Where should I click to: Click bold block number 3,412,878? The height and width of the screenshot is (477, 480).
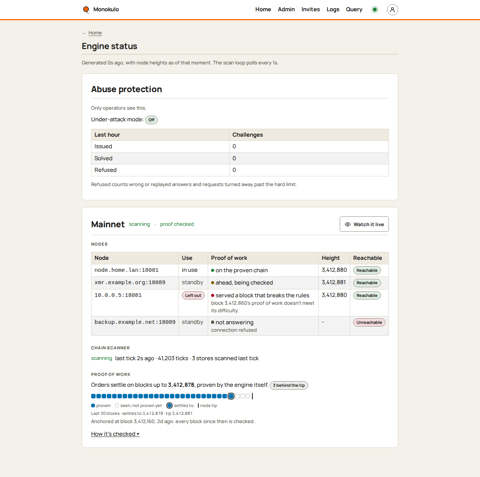point(181,385)
